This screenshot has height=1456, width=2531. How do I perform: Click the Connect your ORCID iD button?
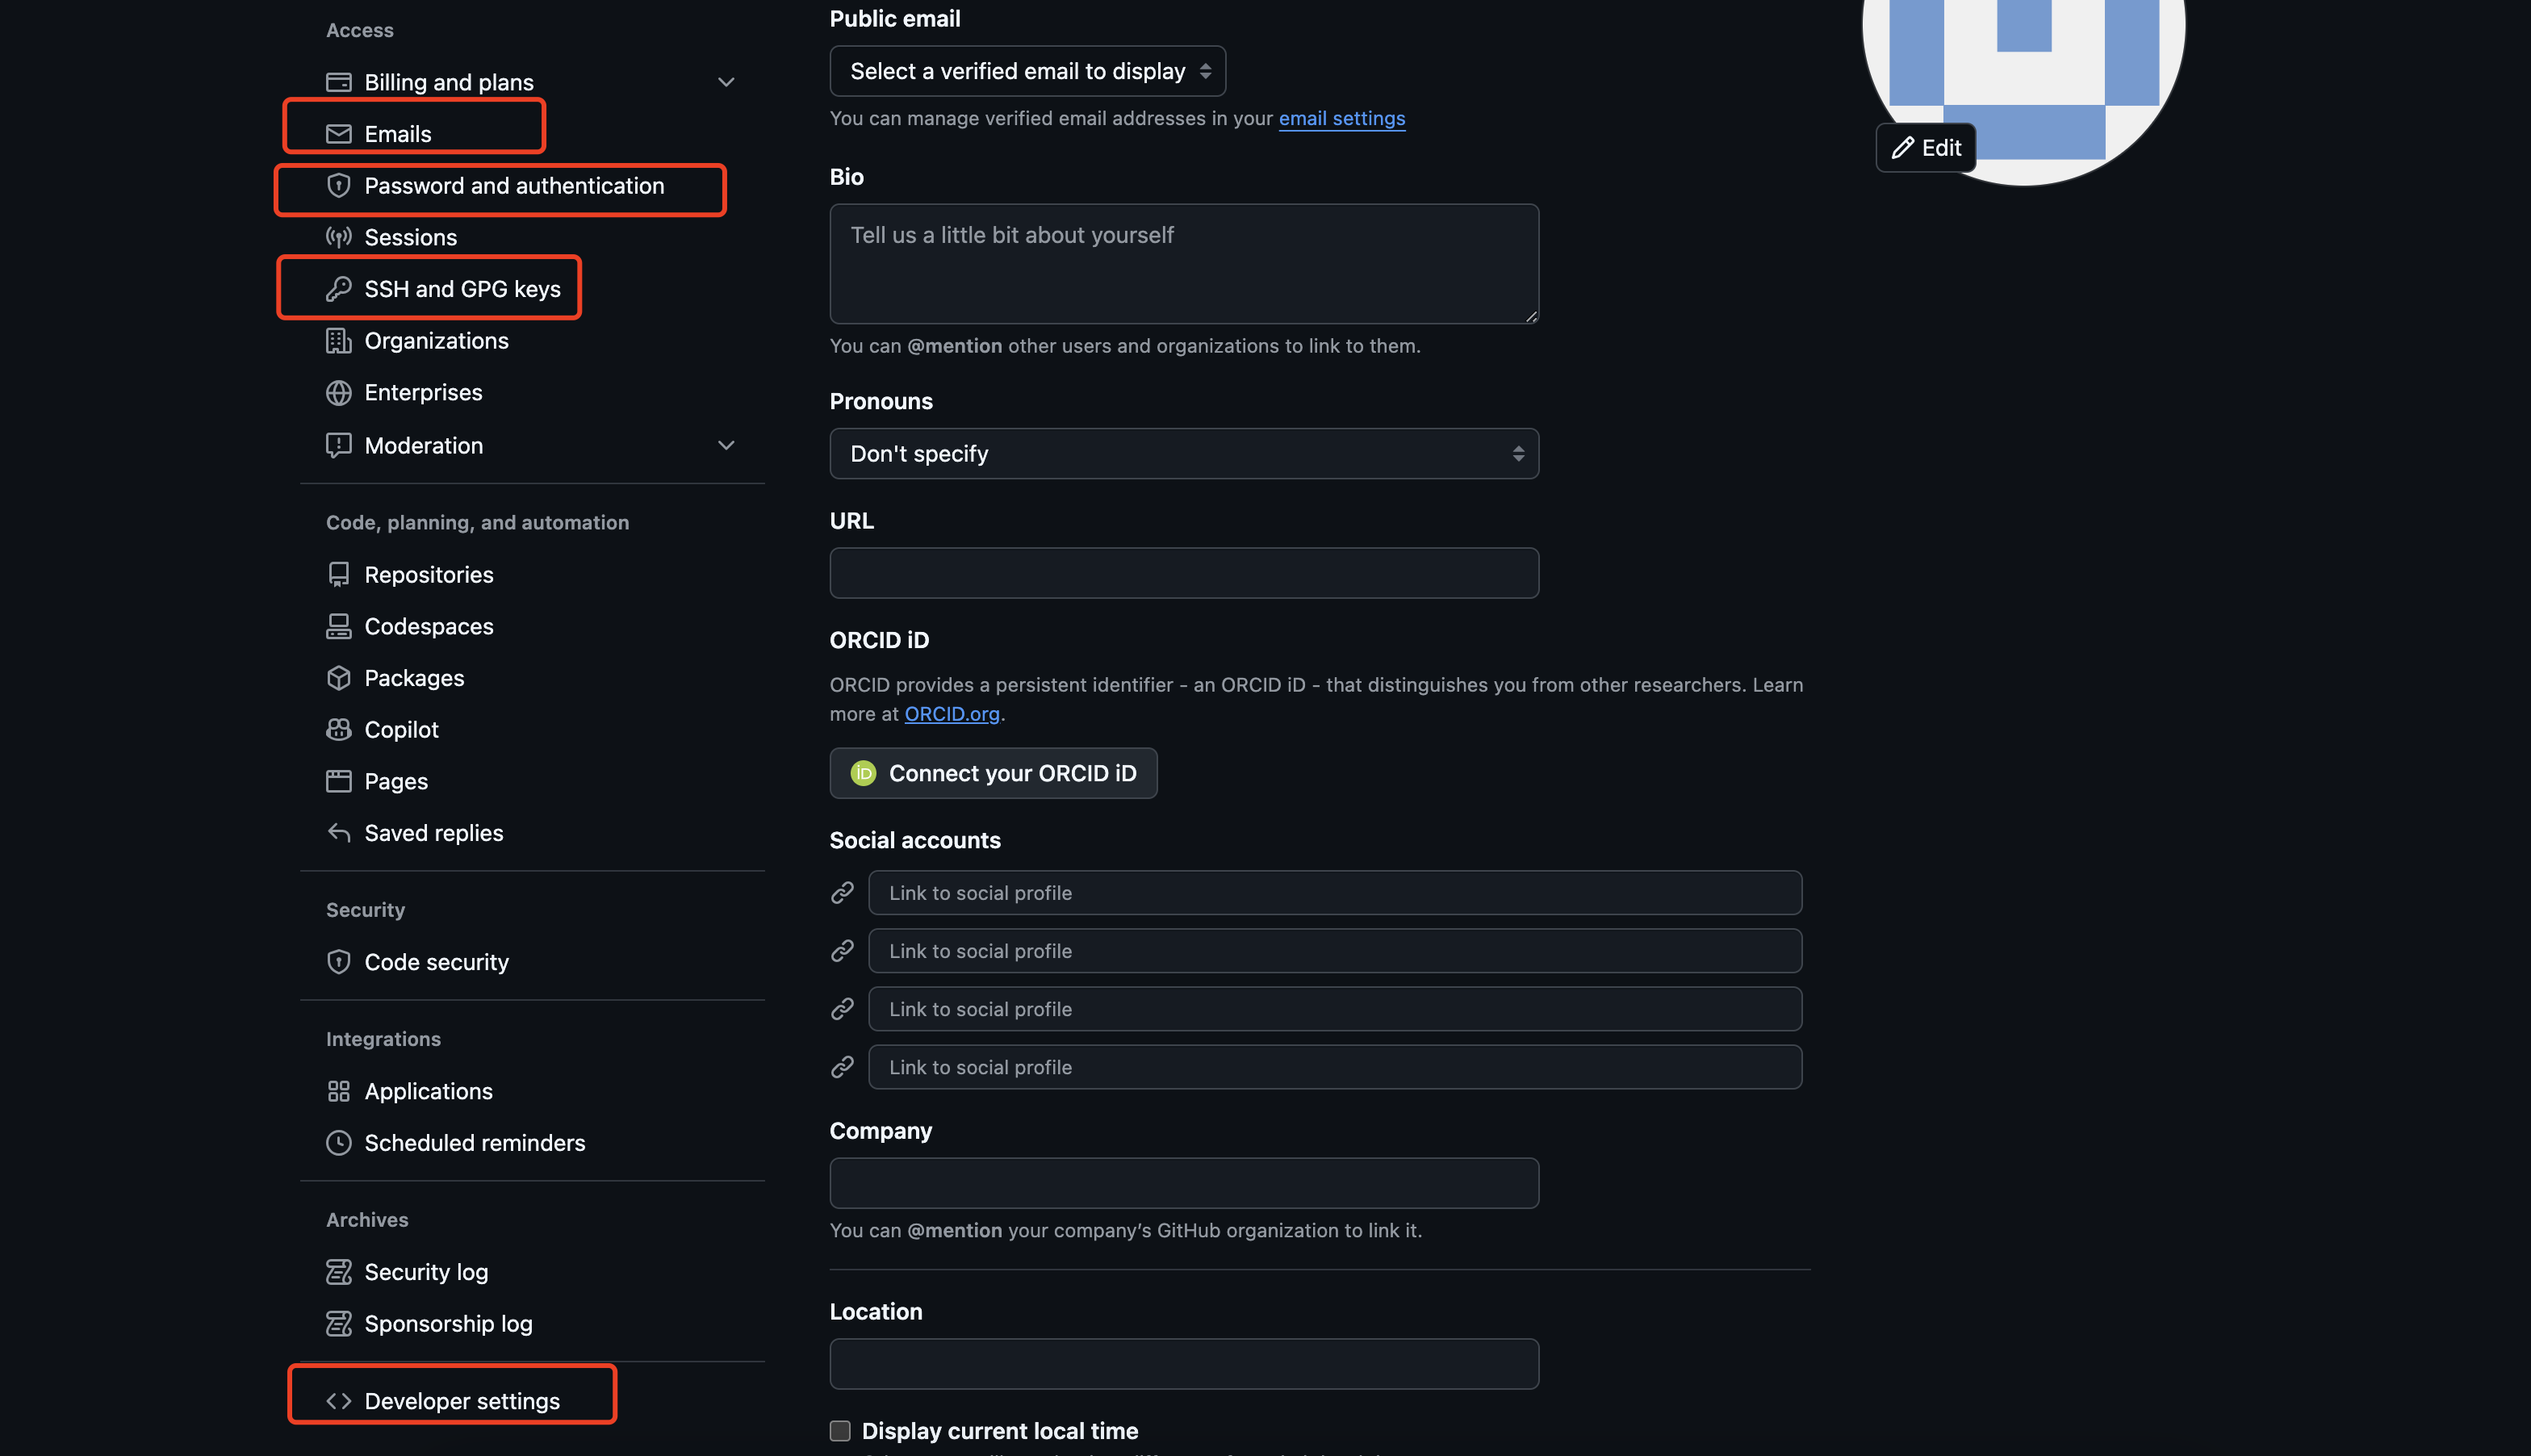(x=992, y=773)
